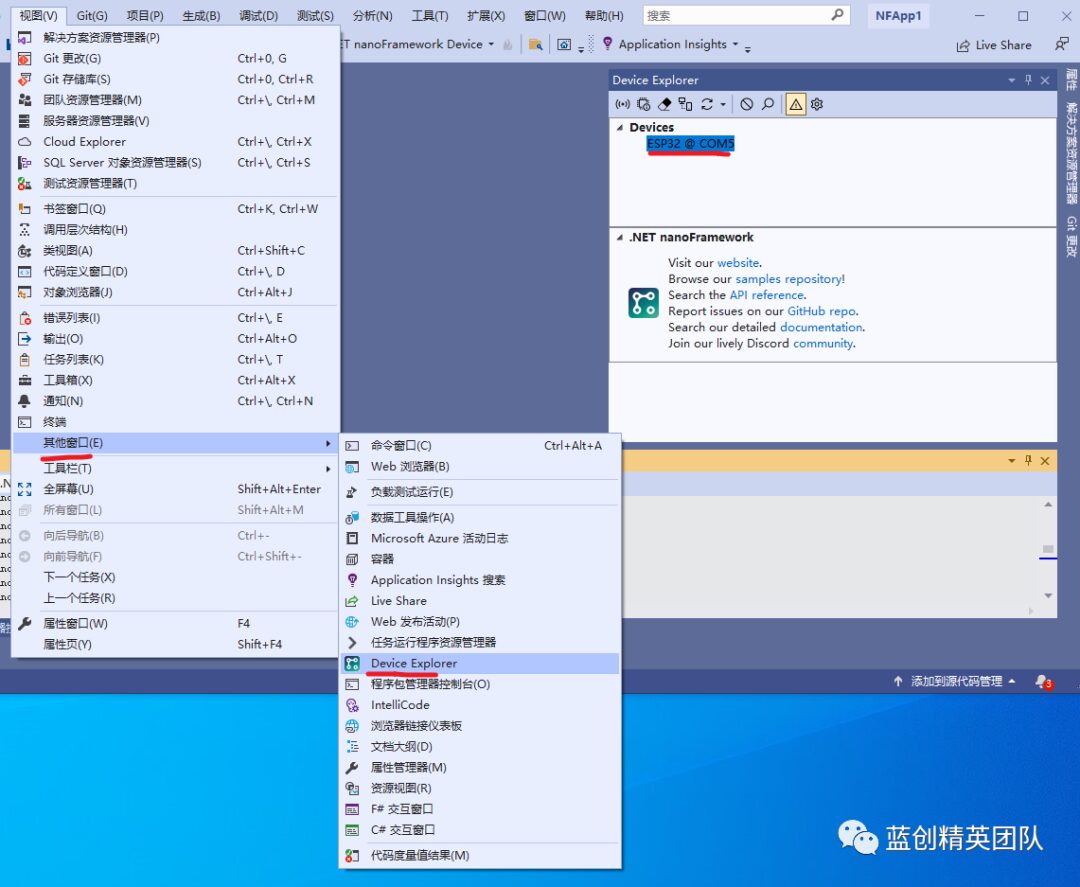Click SQL Server 对象资源管理器 icon

25,163
